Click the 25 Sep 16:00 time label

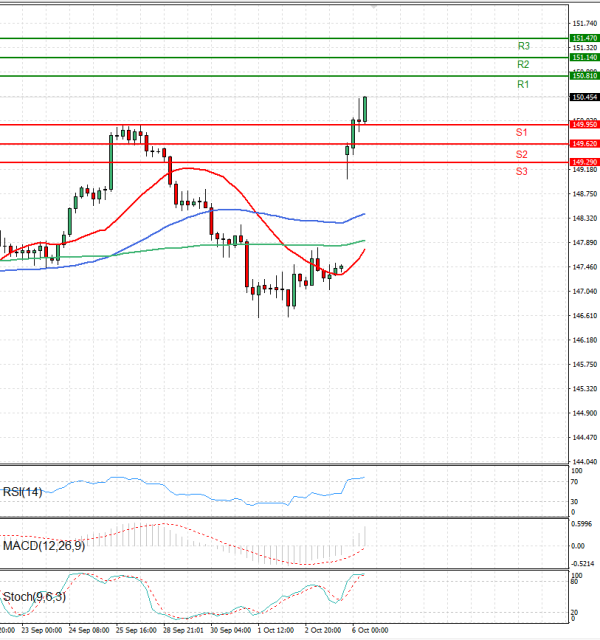135,631
